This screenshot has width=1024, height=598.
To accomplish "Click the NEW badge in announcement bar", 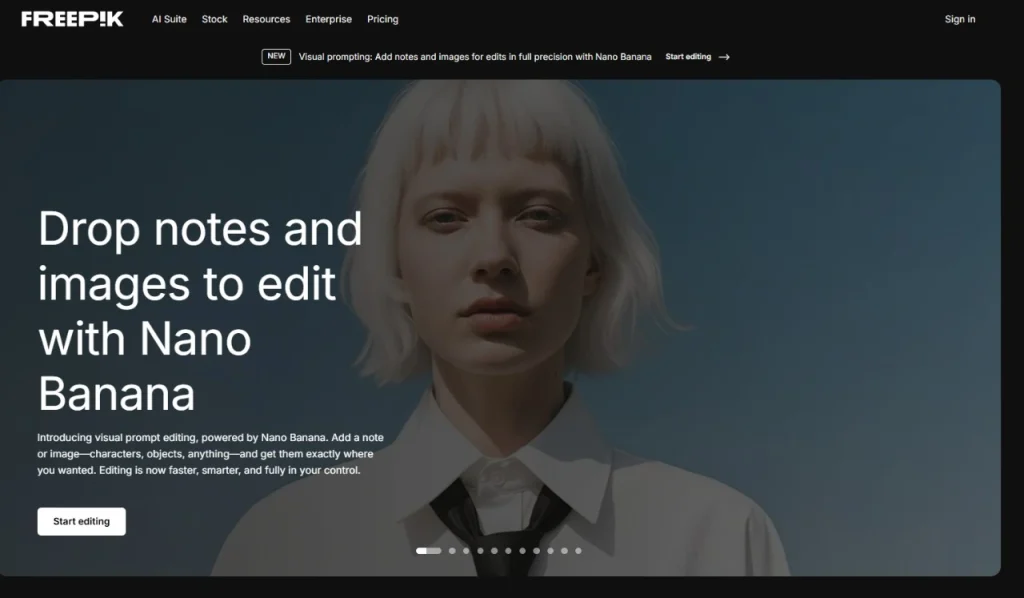I will tap(276, 57).
